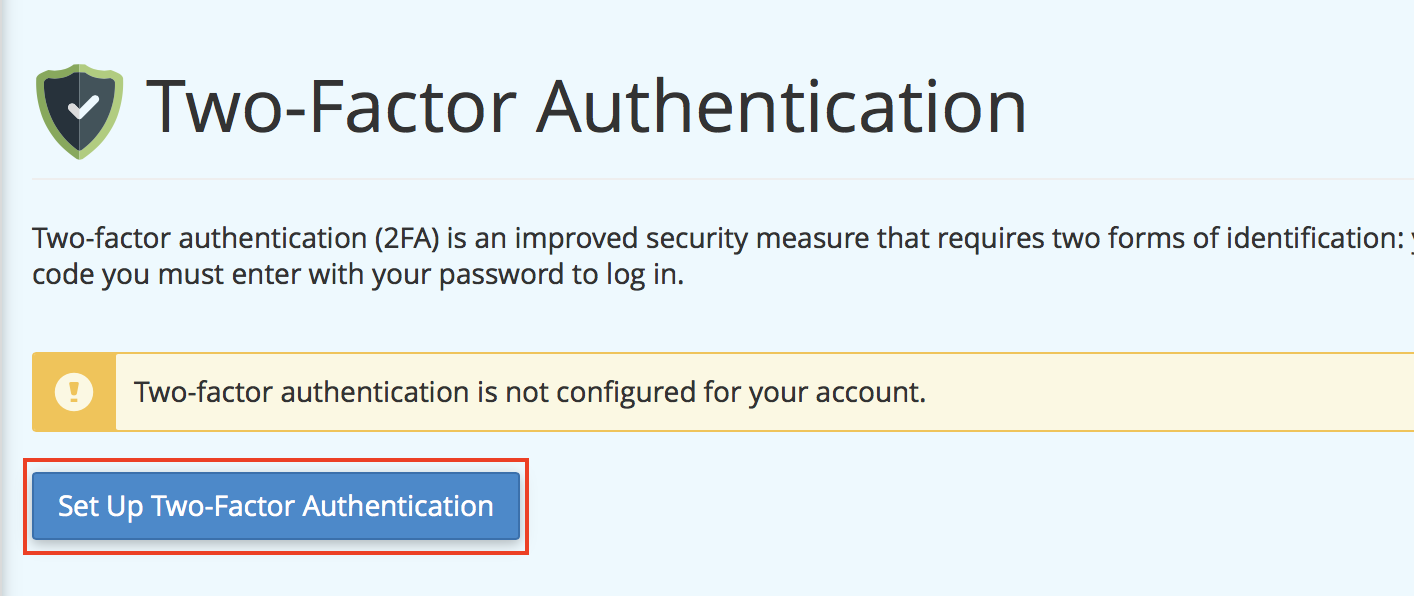Click "Two-Factor" in the page heading

(x=333, y=106)
